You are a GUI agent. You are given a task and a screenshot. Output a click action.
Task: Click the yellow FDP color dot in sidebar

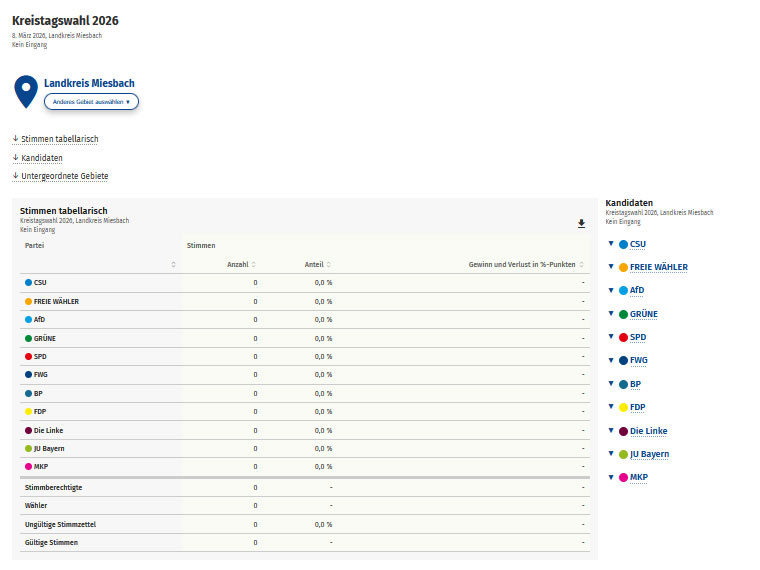coord(623,408)
